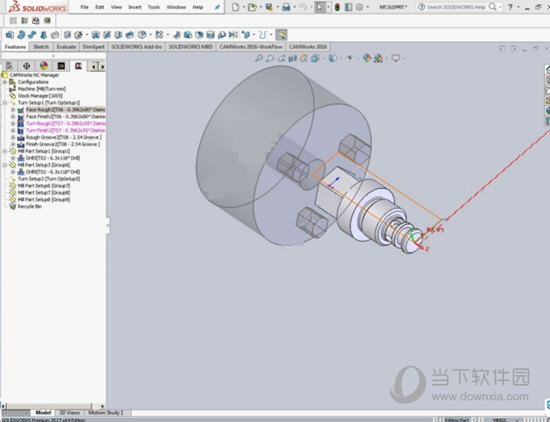Switch to the CAMWorks 2016-WorkFlow tab
Image resolution: width=550 pixels, height=422 pixels.
pos(251,47)
